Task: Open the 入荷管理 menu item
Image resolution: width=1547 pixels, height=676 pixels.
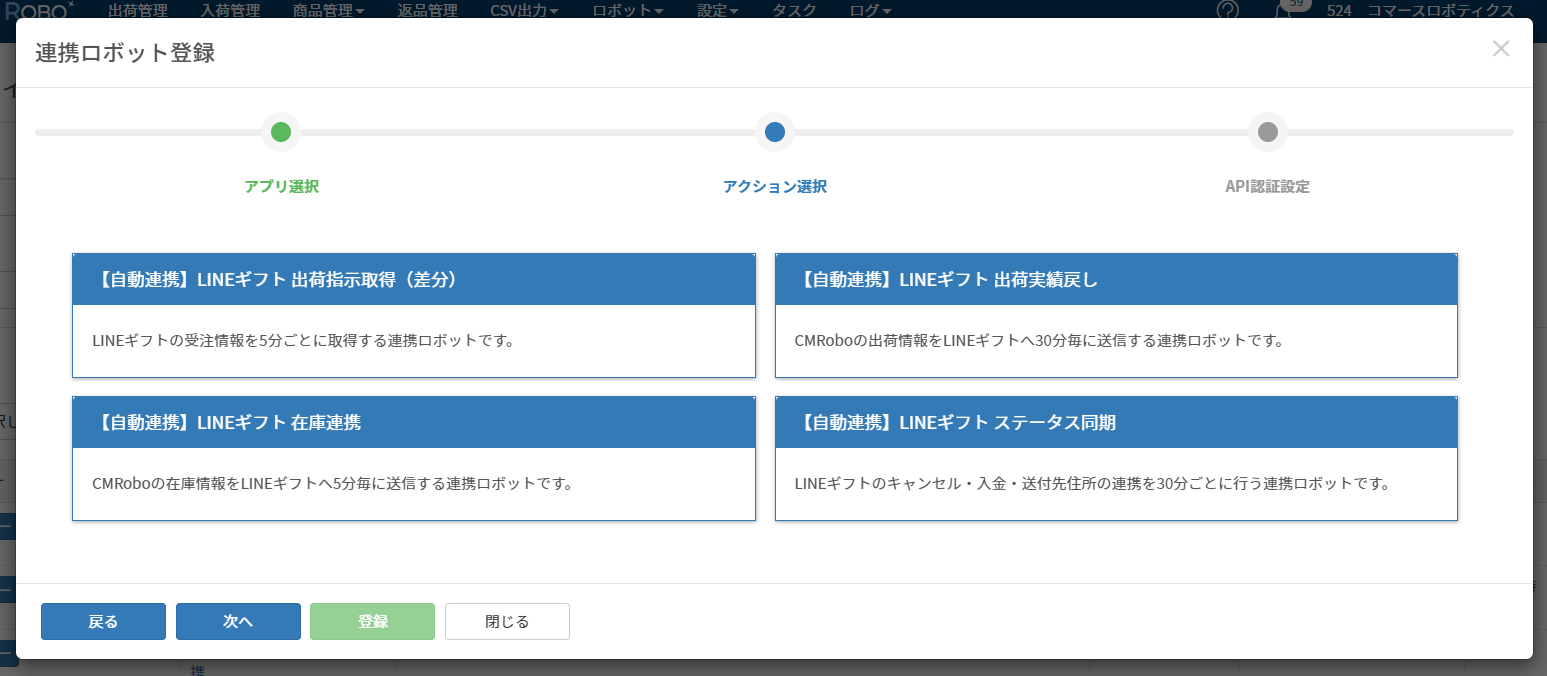Action: 230,11
